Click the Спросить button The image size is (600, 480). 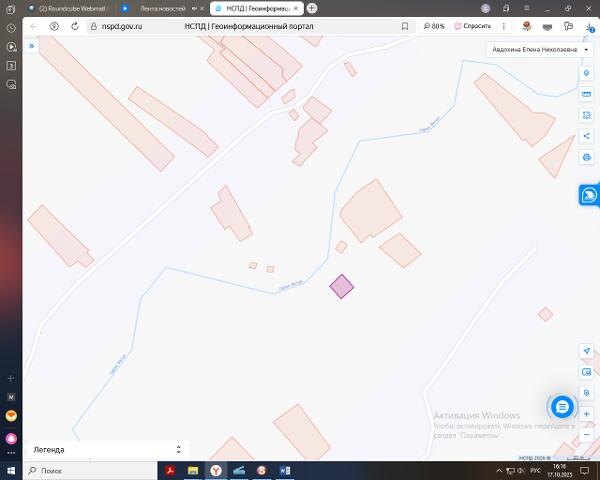point(473,26)
